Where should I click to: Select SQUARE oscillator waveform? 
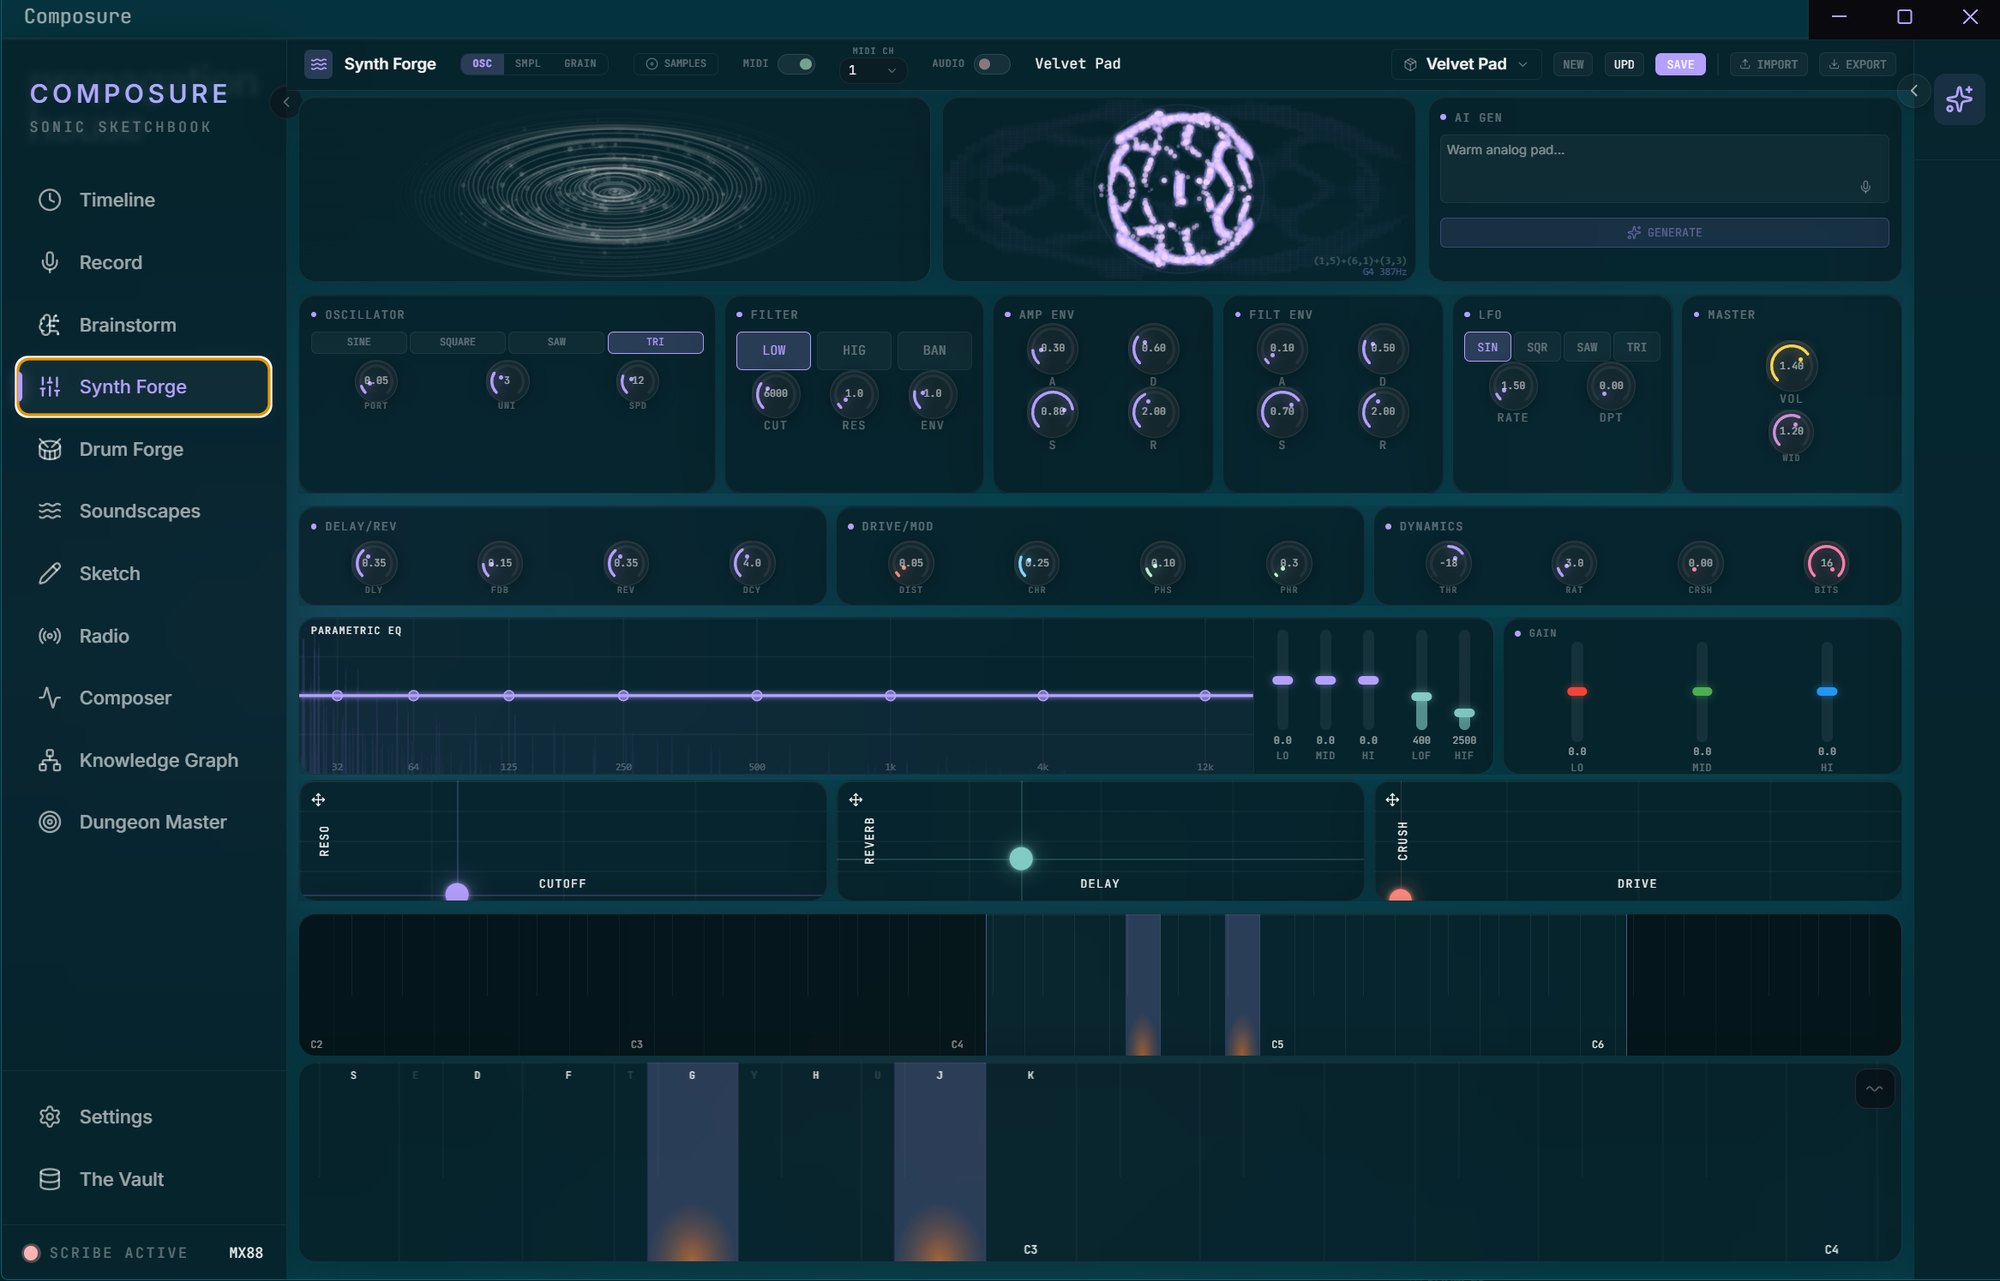[x=457, y=342]
